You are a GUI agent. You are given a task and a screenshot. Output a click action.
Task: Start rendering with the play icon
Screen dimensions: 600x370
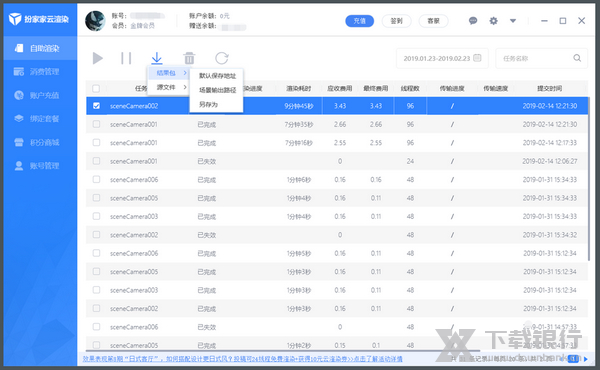98,58
